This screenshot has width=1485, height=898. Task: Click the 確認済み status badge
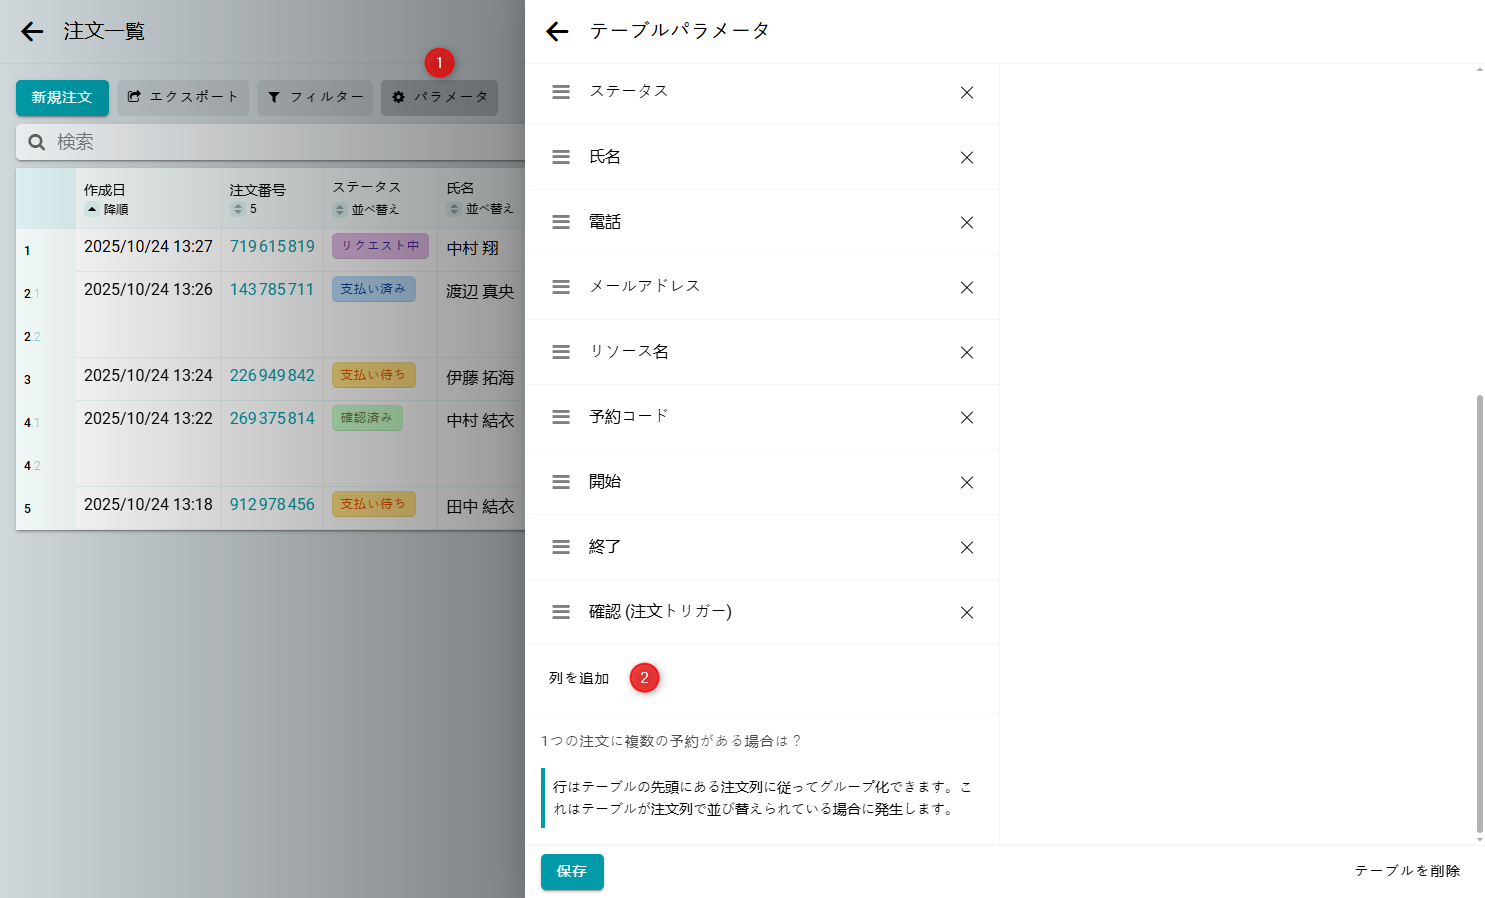367,418
